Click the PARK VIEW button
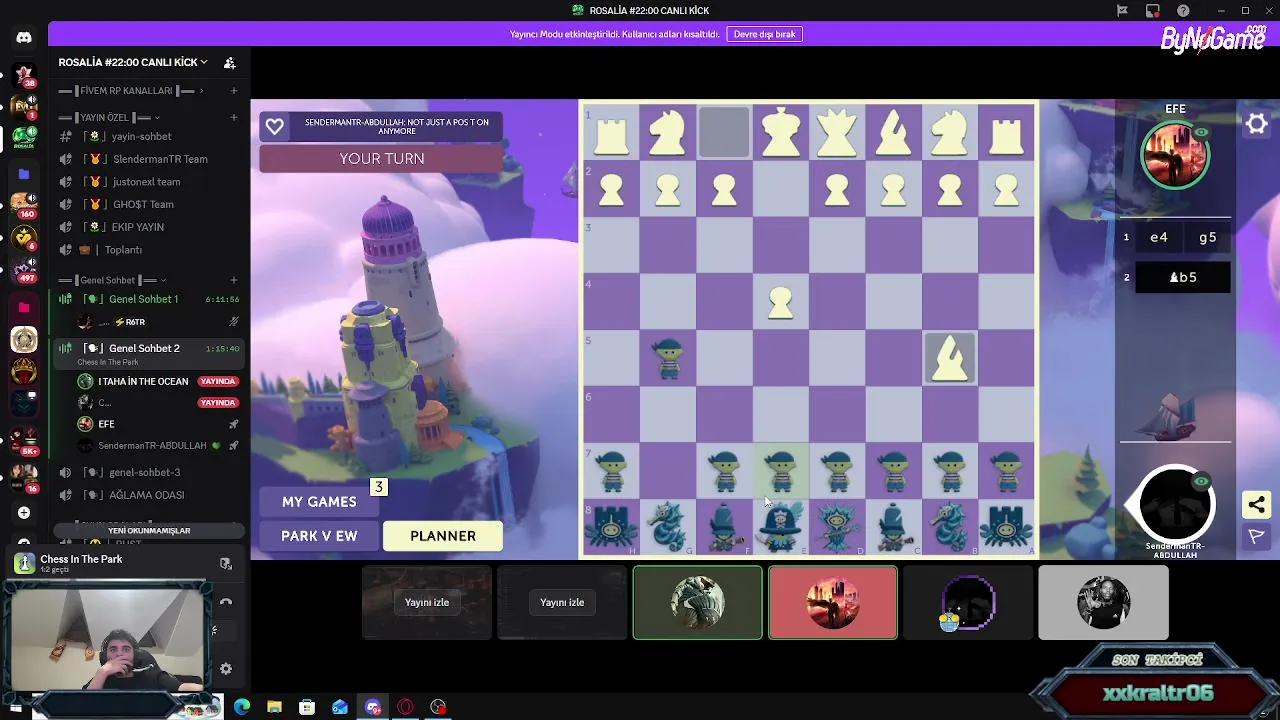The width and height of the screenshot is (1280, 720). (319, 536)
